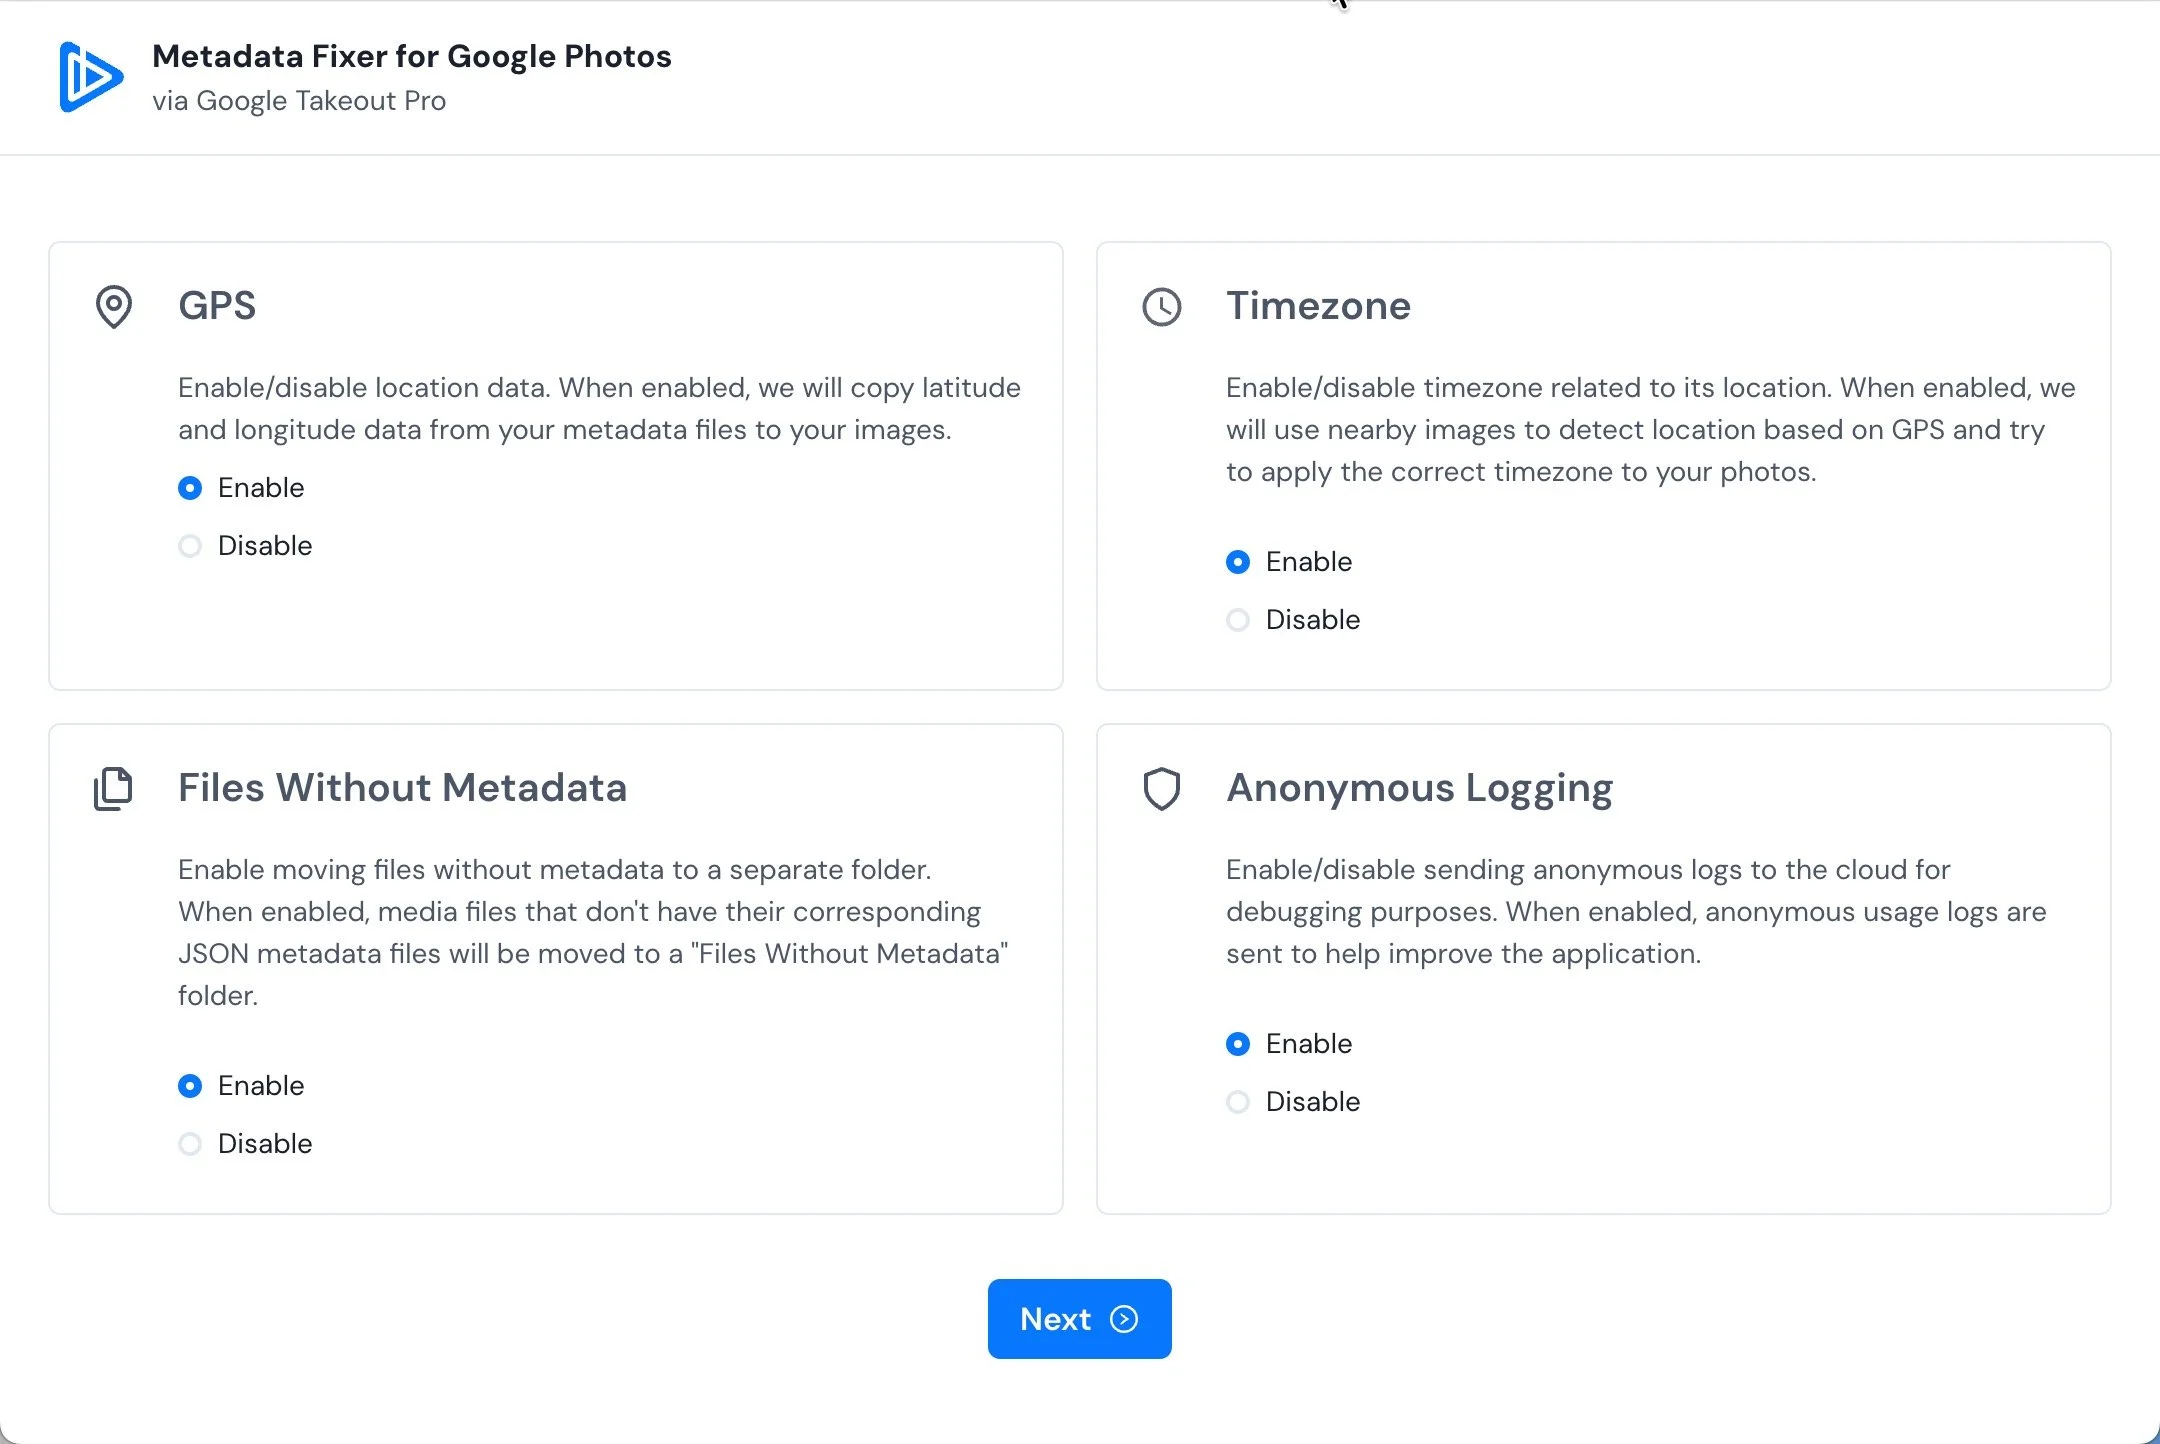Click the Anonymous Logging shield icon
This screenshot has width=2160, height=1444.
1161,789
